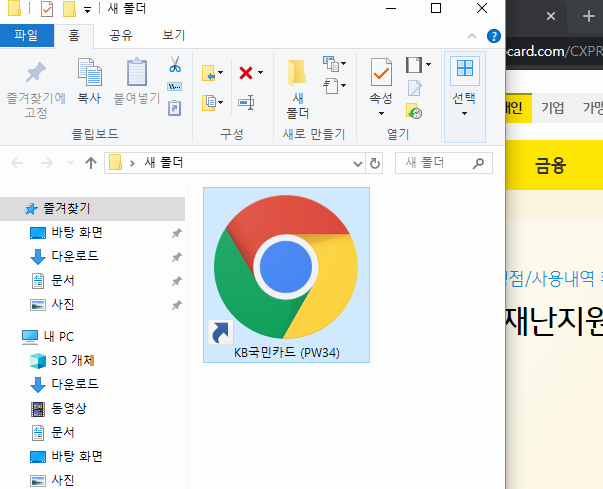This screenshot has width=603, height=489.
Task: Collapse the ribbon with the chevron arrow
Action: (472, 36)
